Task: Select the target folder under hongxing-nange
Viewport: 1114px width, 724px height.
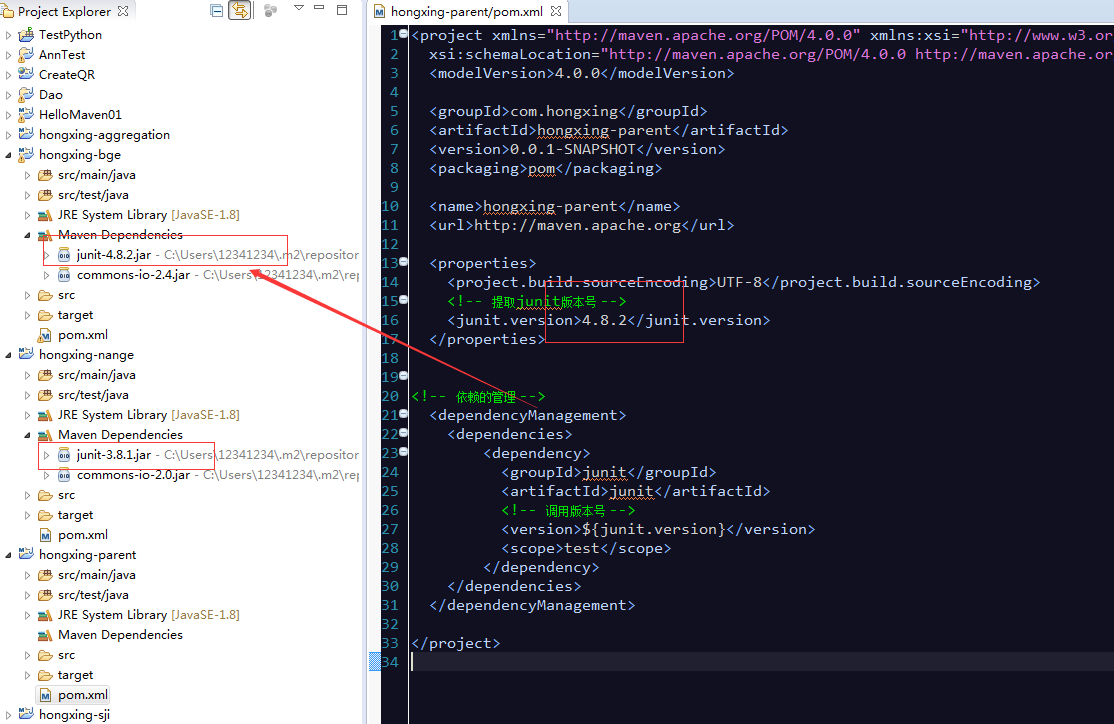Action: [x=75, y=514]
